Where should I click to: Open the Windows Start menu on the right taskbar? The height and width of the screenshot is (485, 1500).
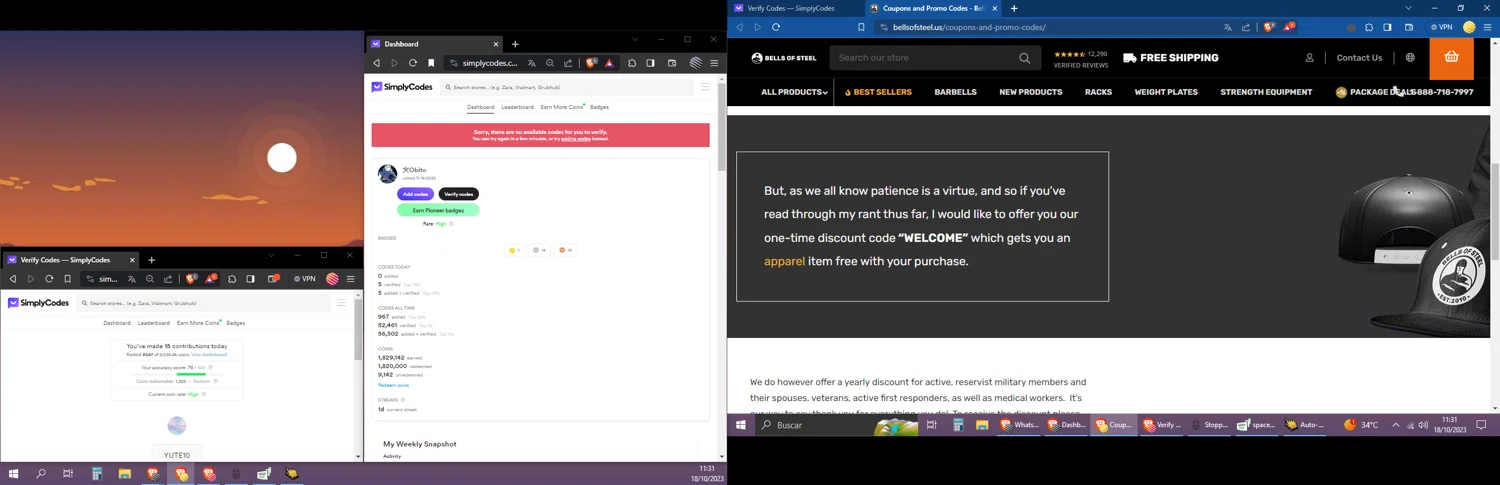pos(741,425)
